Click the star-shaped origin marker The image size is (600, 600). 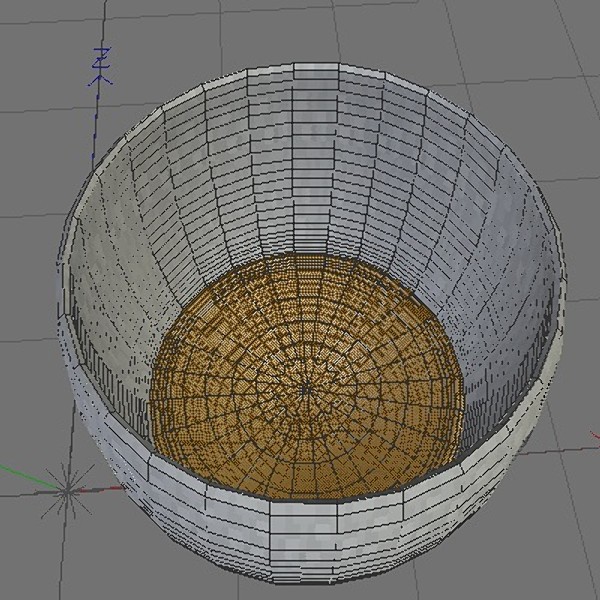point(67,492)
